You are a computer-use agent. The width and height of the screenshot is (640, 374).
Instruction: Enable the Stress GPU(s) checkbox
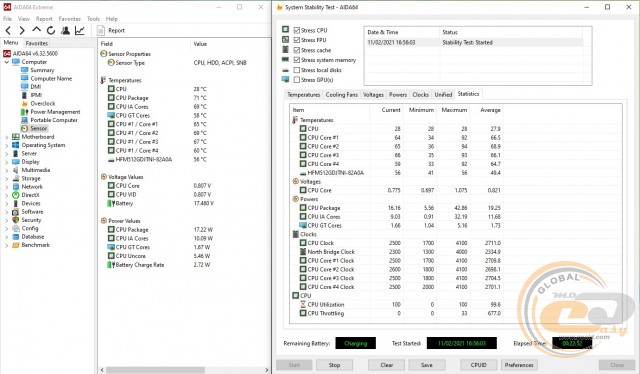tap(297, 80)
